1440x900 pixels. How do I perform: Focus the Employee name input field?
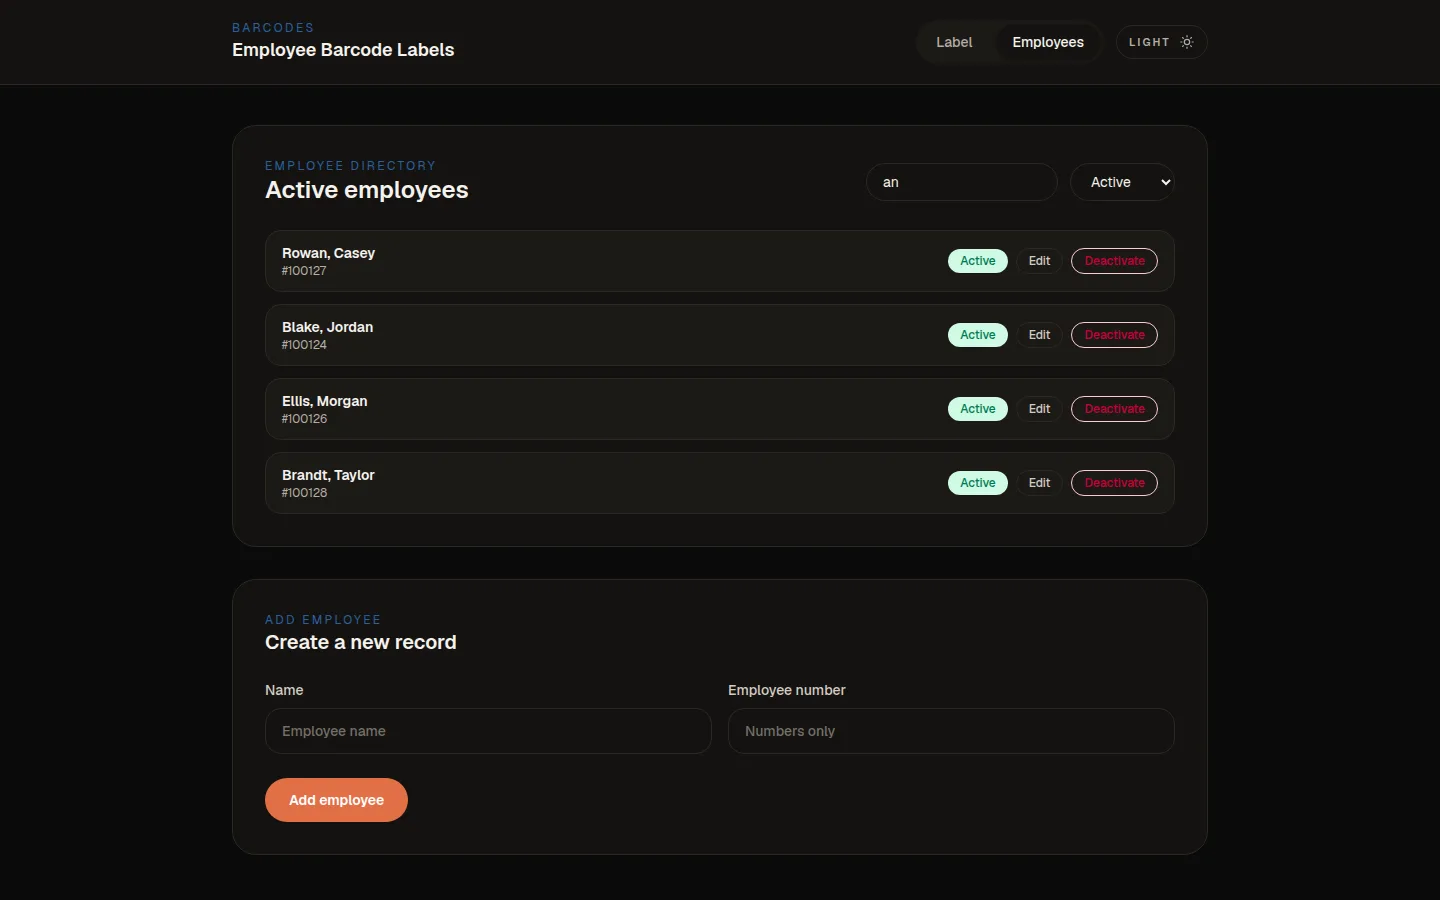click(x=488, y=731)
